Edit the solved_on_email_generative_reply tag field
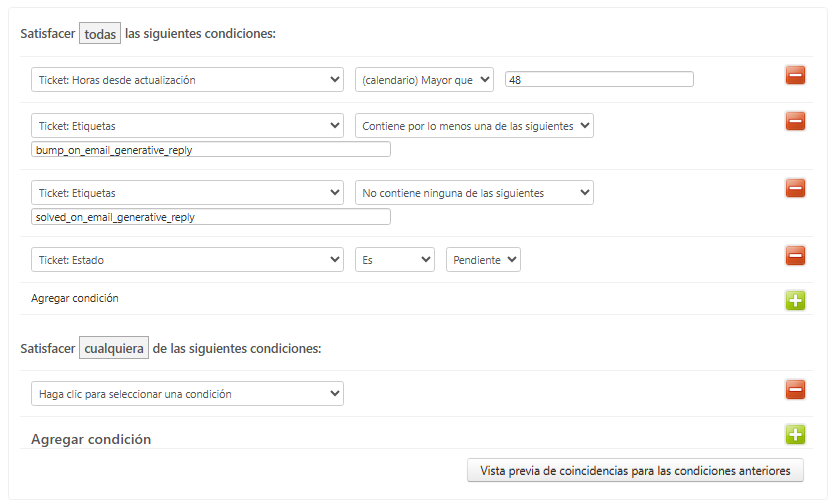 pyautogui.click(x=210, y=217)
